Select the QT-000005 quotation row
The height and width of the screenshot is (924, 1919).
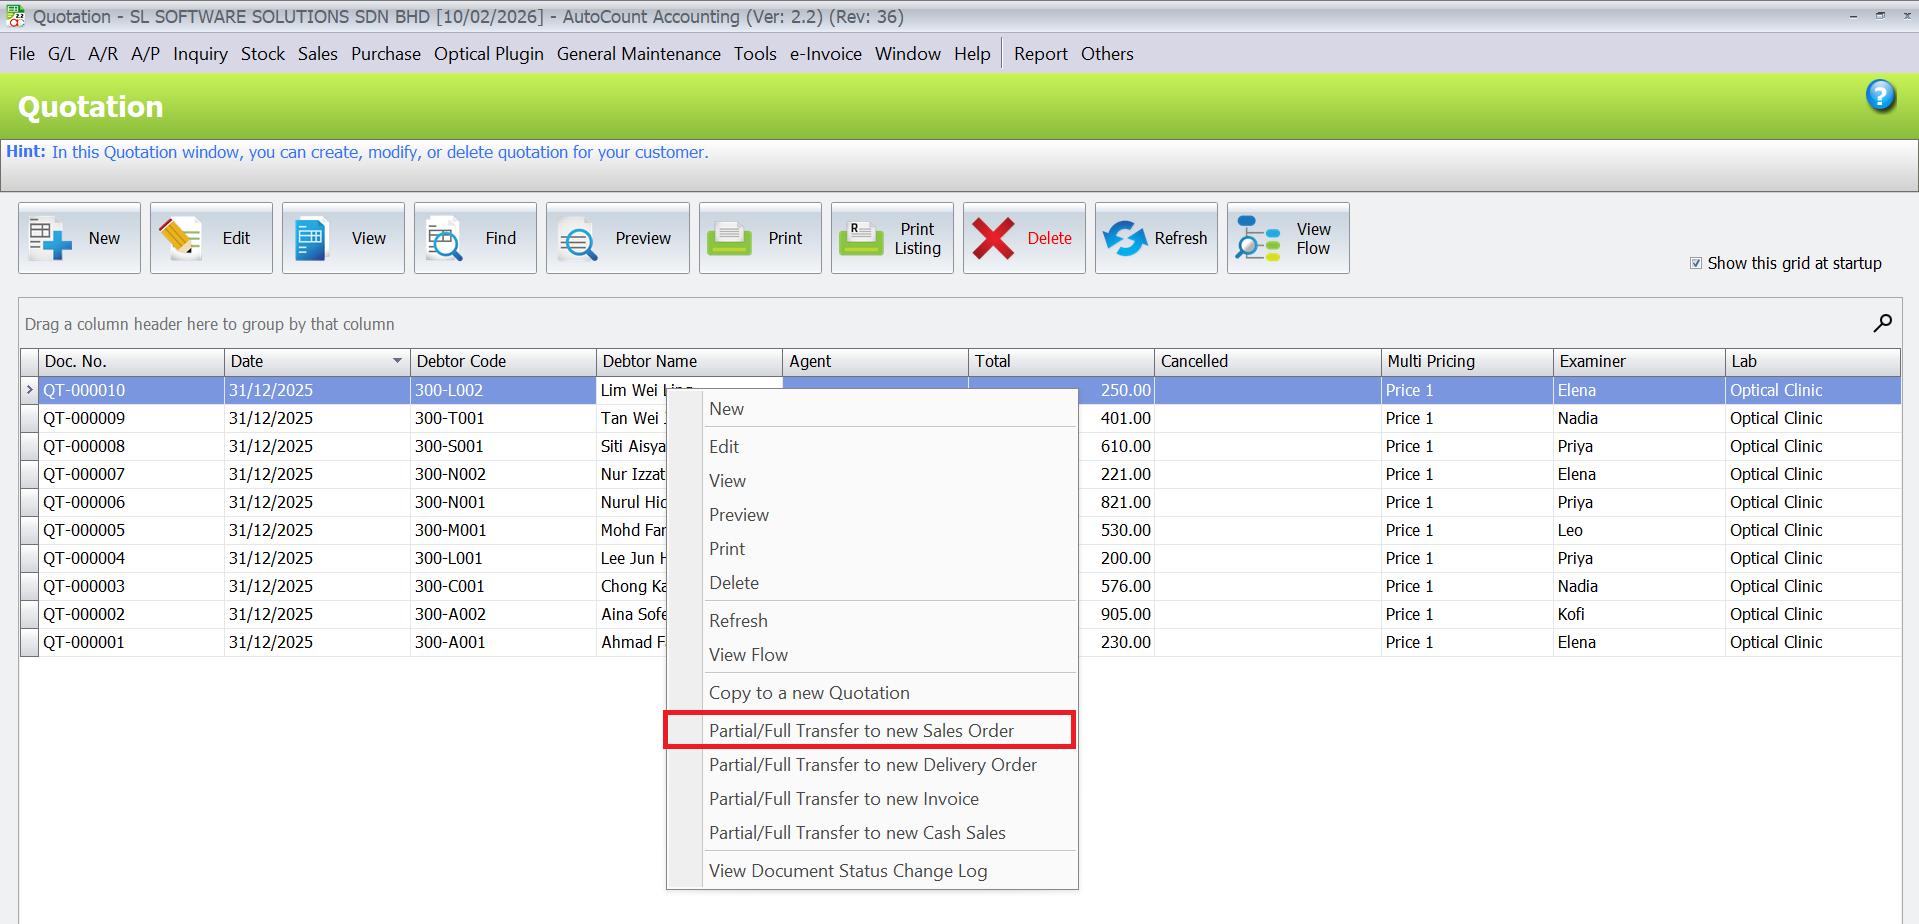(84, 530)
